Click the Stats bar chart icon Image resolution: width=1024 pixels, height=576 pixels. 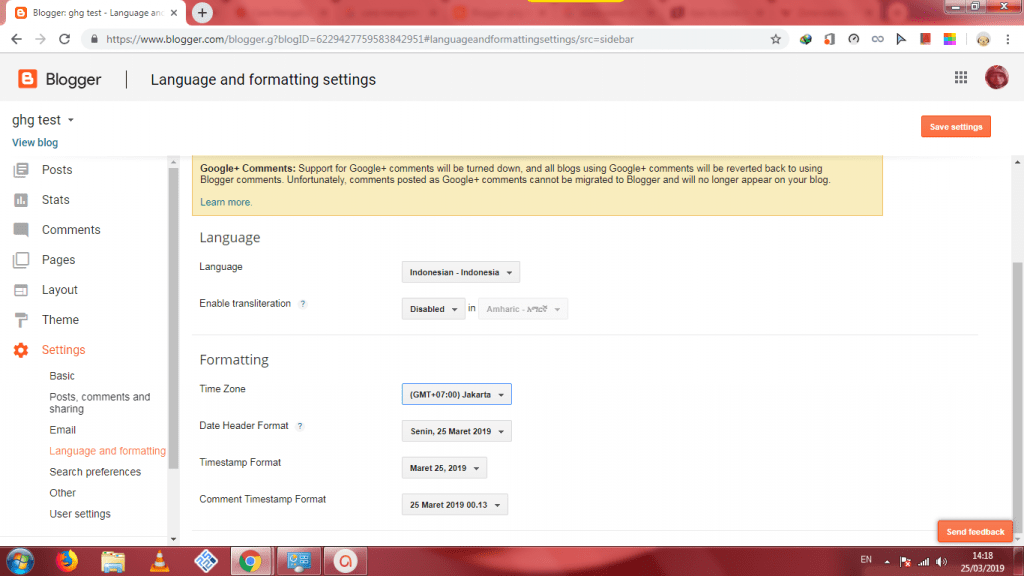point(21,200)
